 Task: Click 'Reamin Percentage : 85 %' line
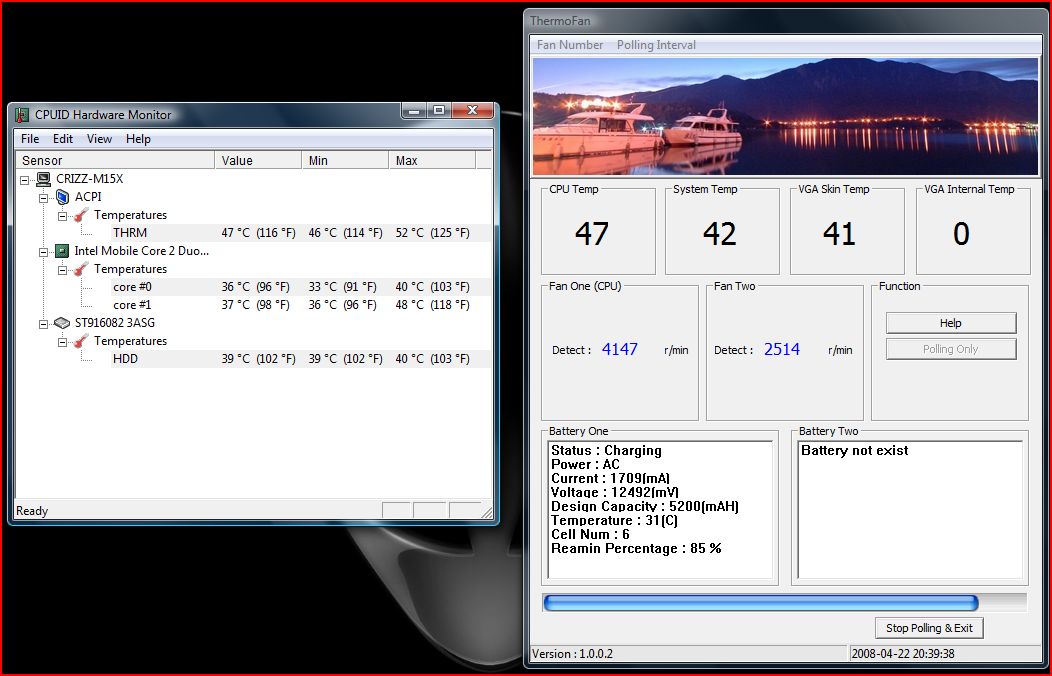[636, 549]
